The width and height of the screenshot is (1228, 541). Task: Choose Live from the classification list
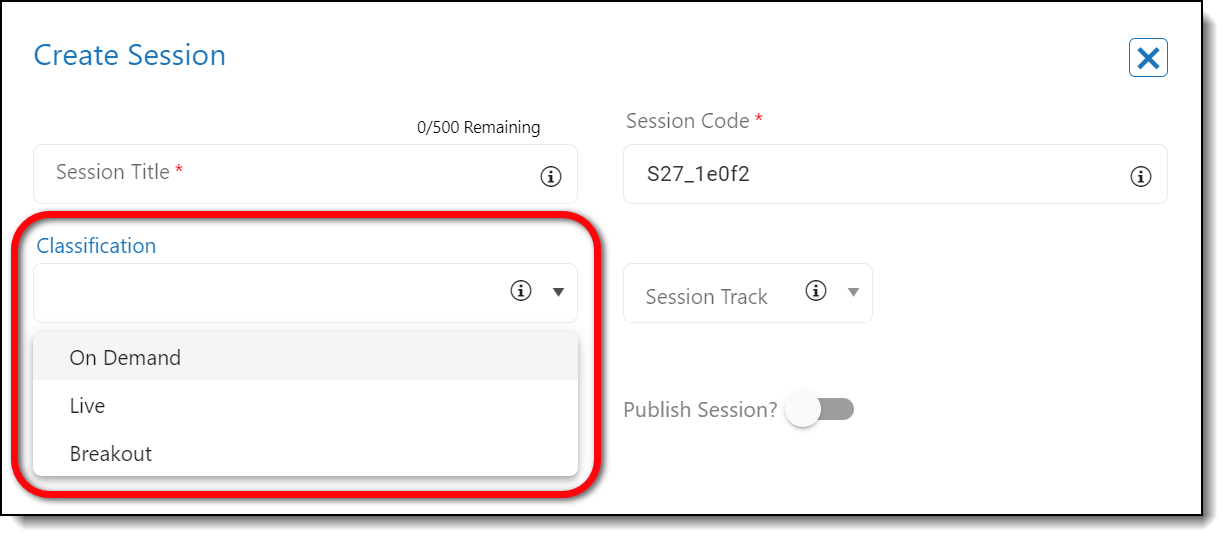87,406
